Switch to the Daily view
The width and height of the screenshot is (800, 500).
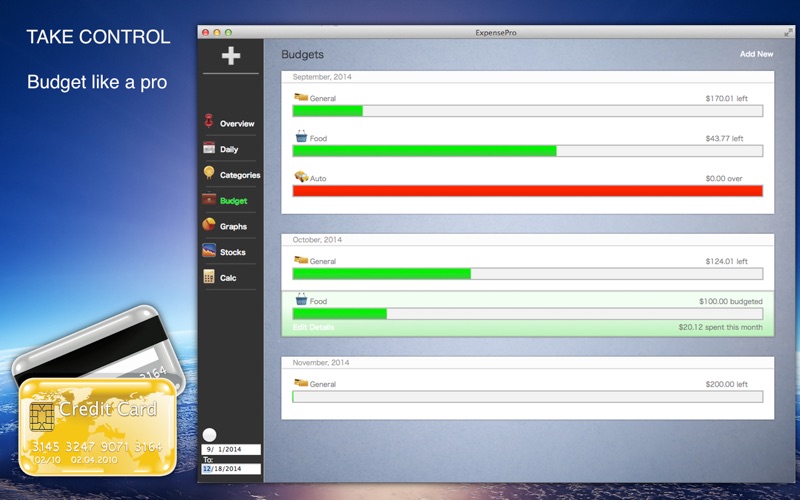coord(229,149)
